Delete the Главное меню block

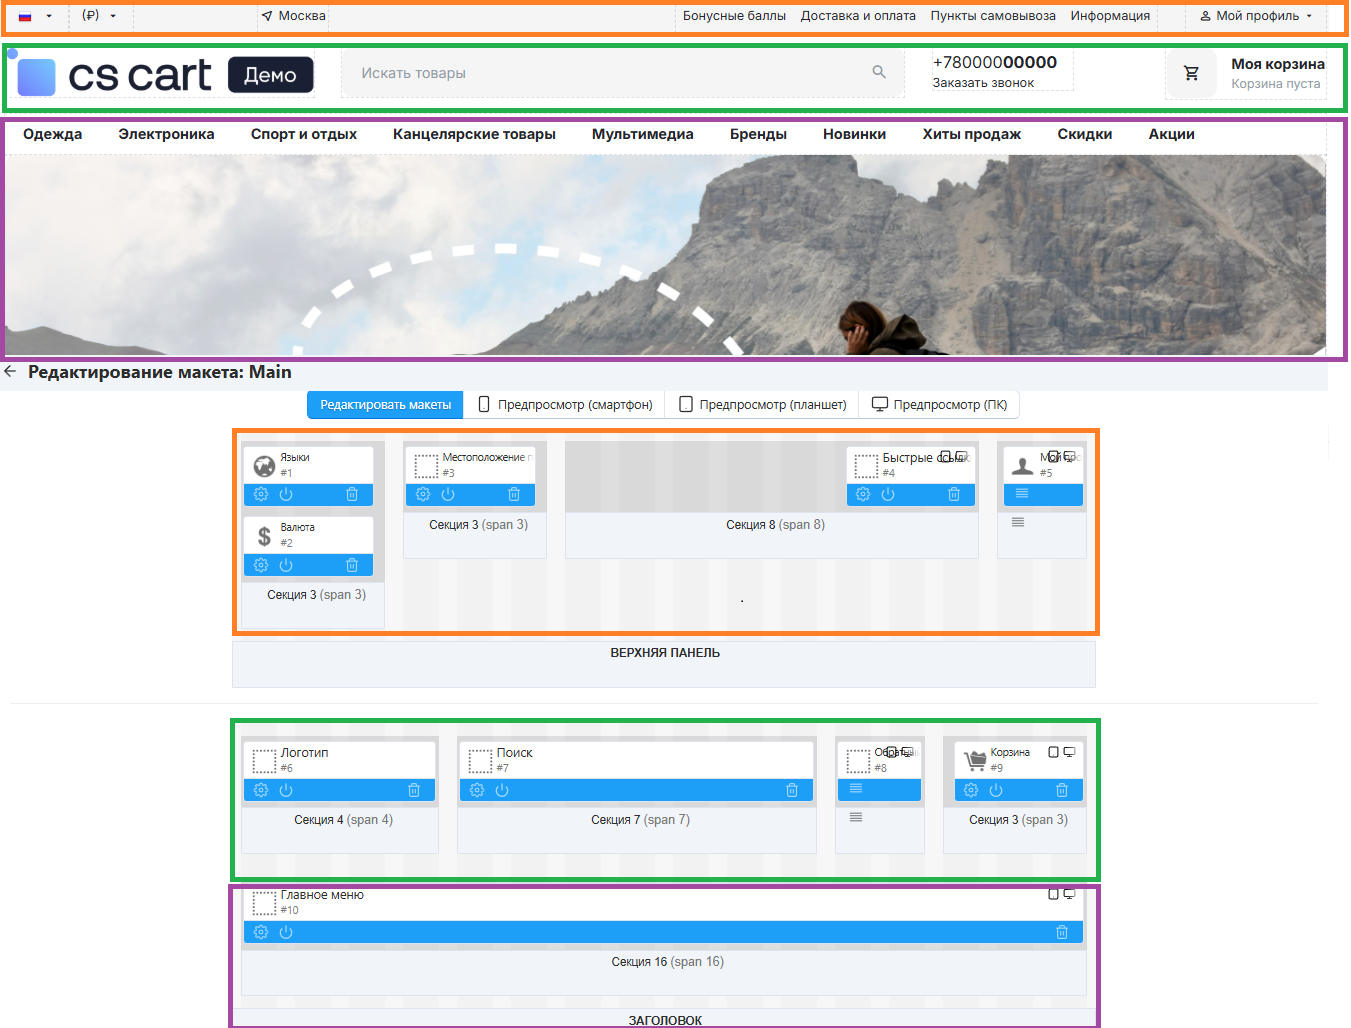[1062, 933]
